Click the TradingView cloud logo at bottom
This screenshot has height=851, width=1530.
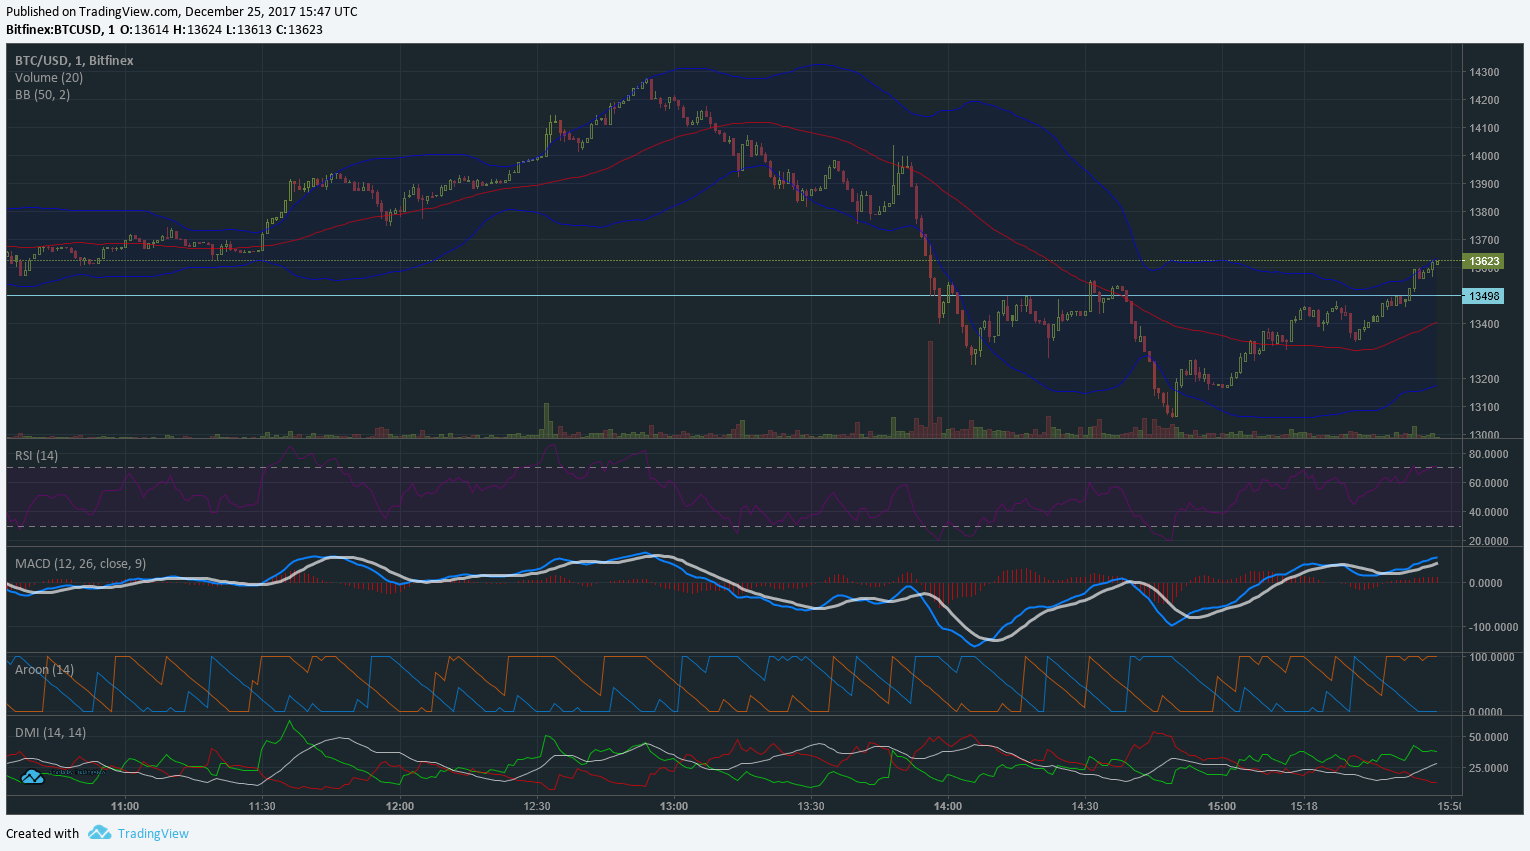[x=98, y=833]
